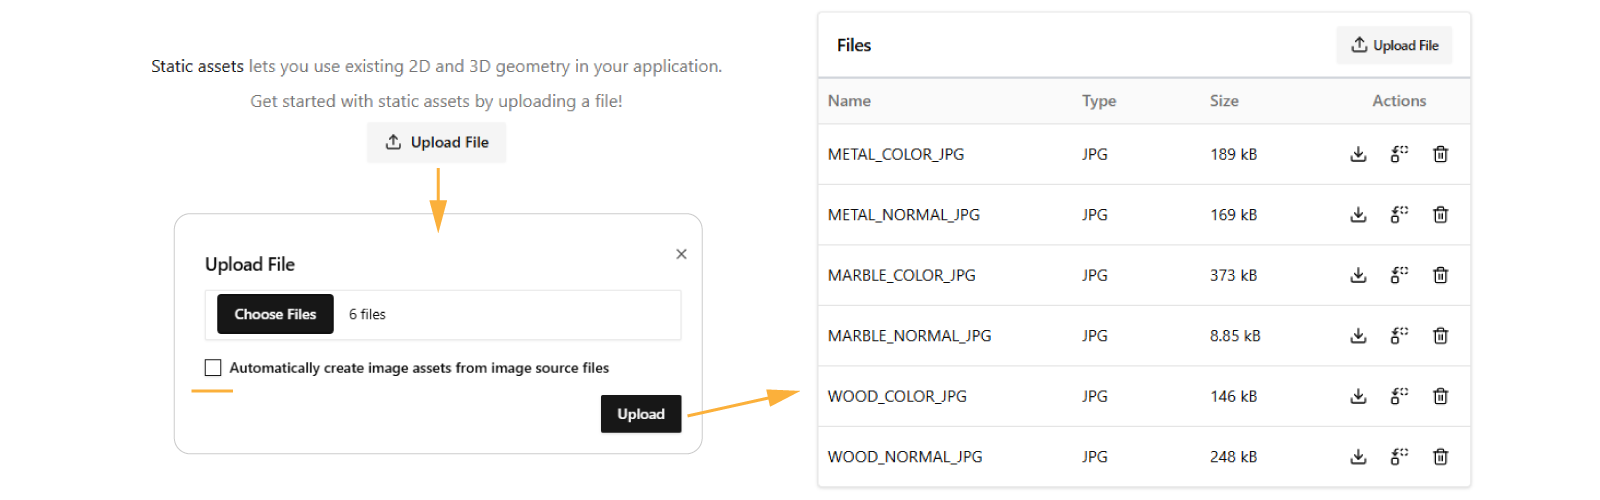This screenshot has width=1600, height=500.
Task: Download the MARBLE_COLOR_JPG file
Action: click(1358, 275)
